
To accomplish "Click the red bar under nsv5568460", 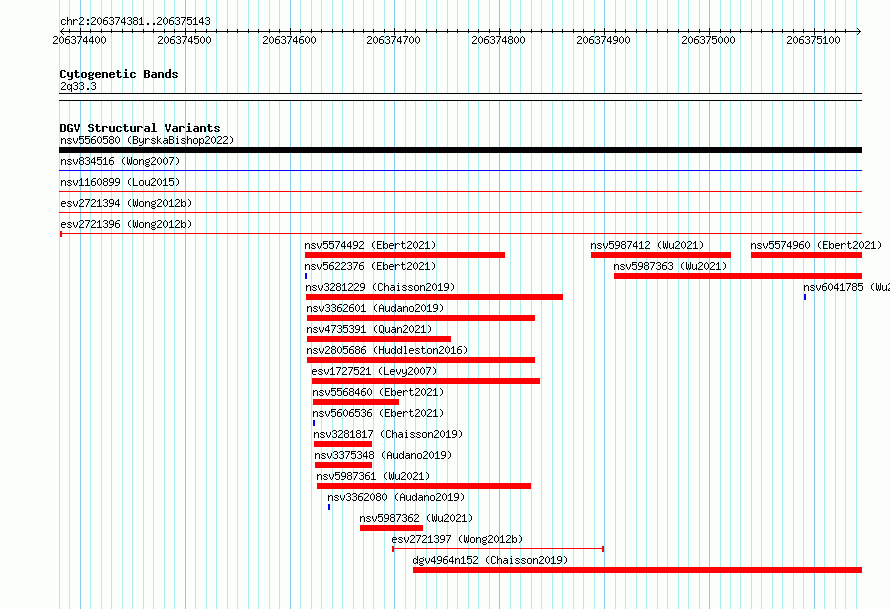I will [356, 402].
